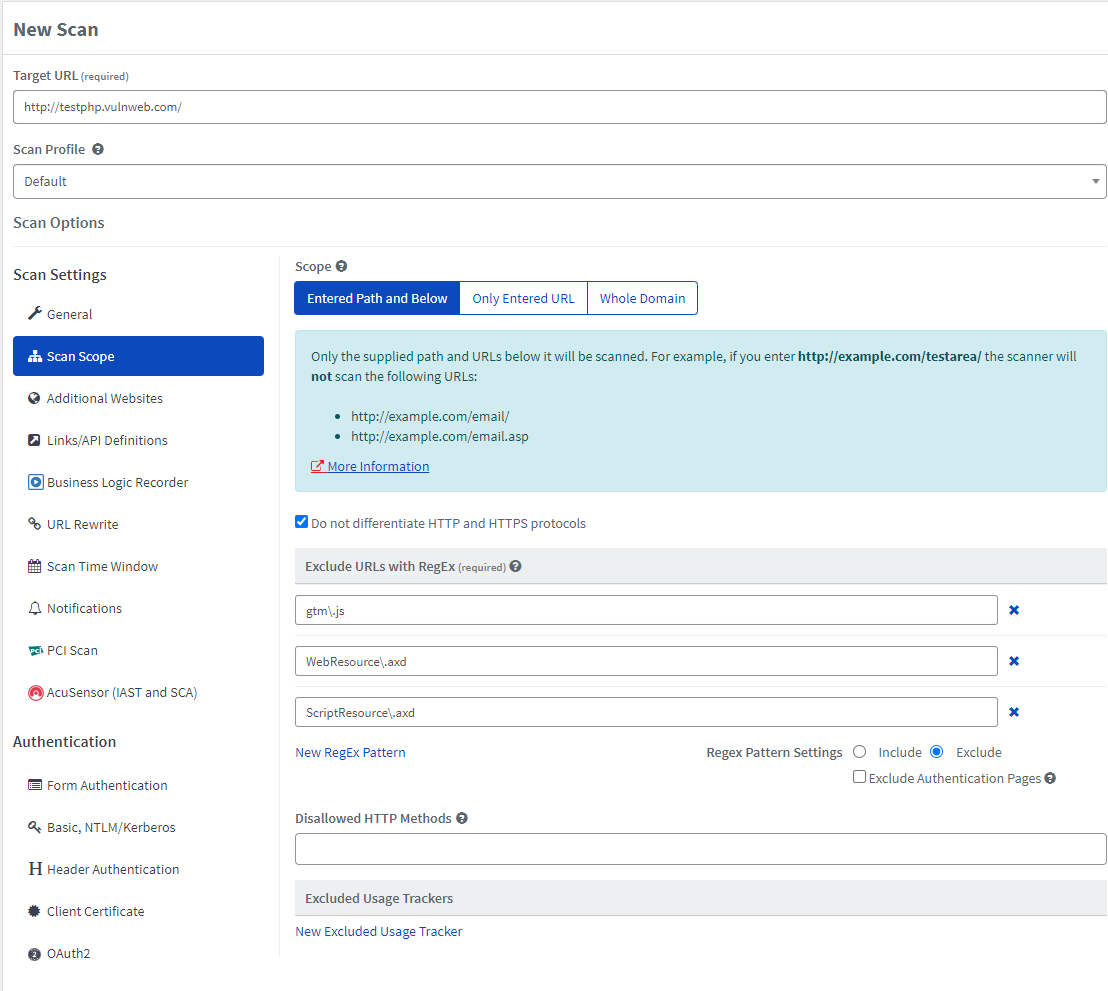
Task: Select the Include regex radio button
Action: 859,751
